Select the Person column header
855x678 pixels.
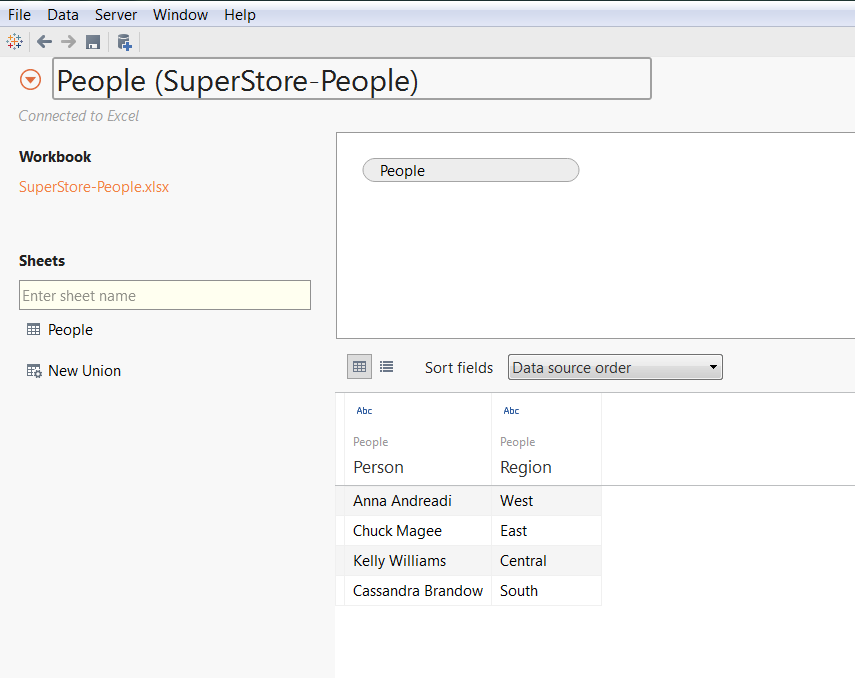(x=378, y=467)
